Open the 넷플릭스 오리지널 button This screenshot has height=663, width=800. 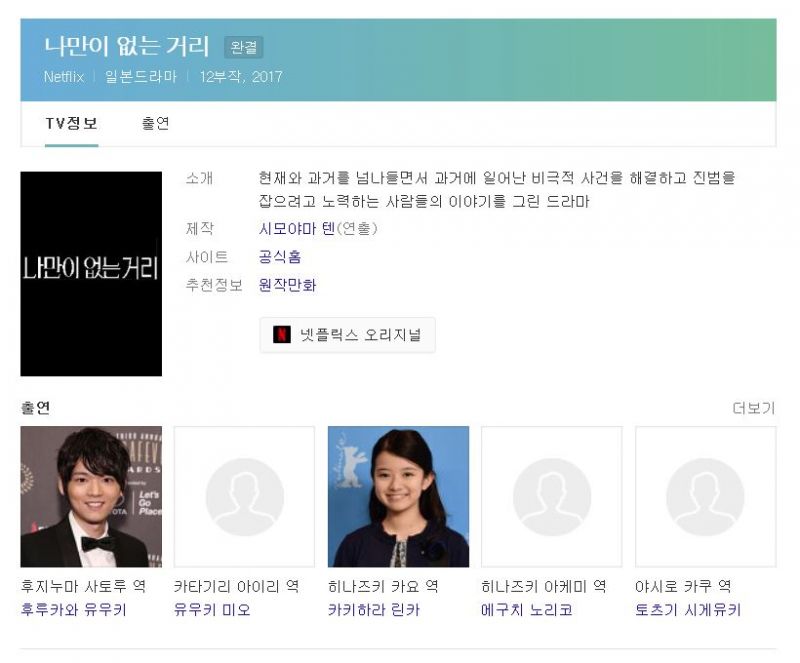347,335
